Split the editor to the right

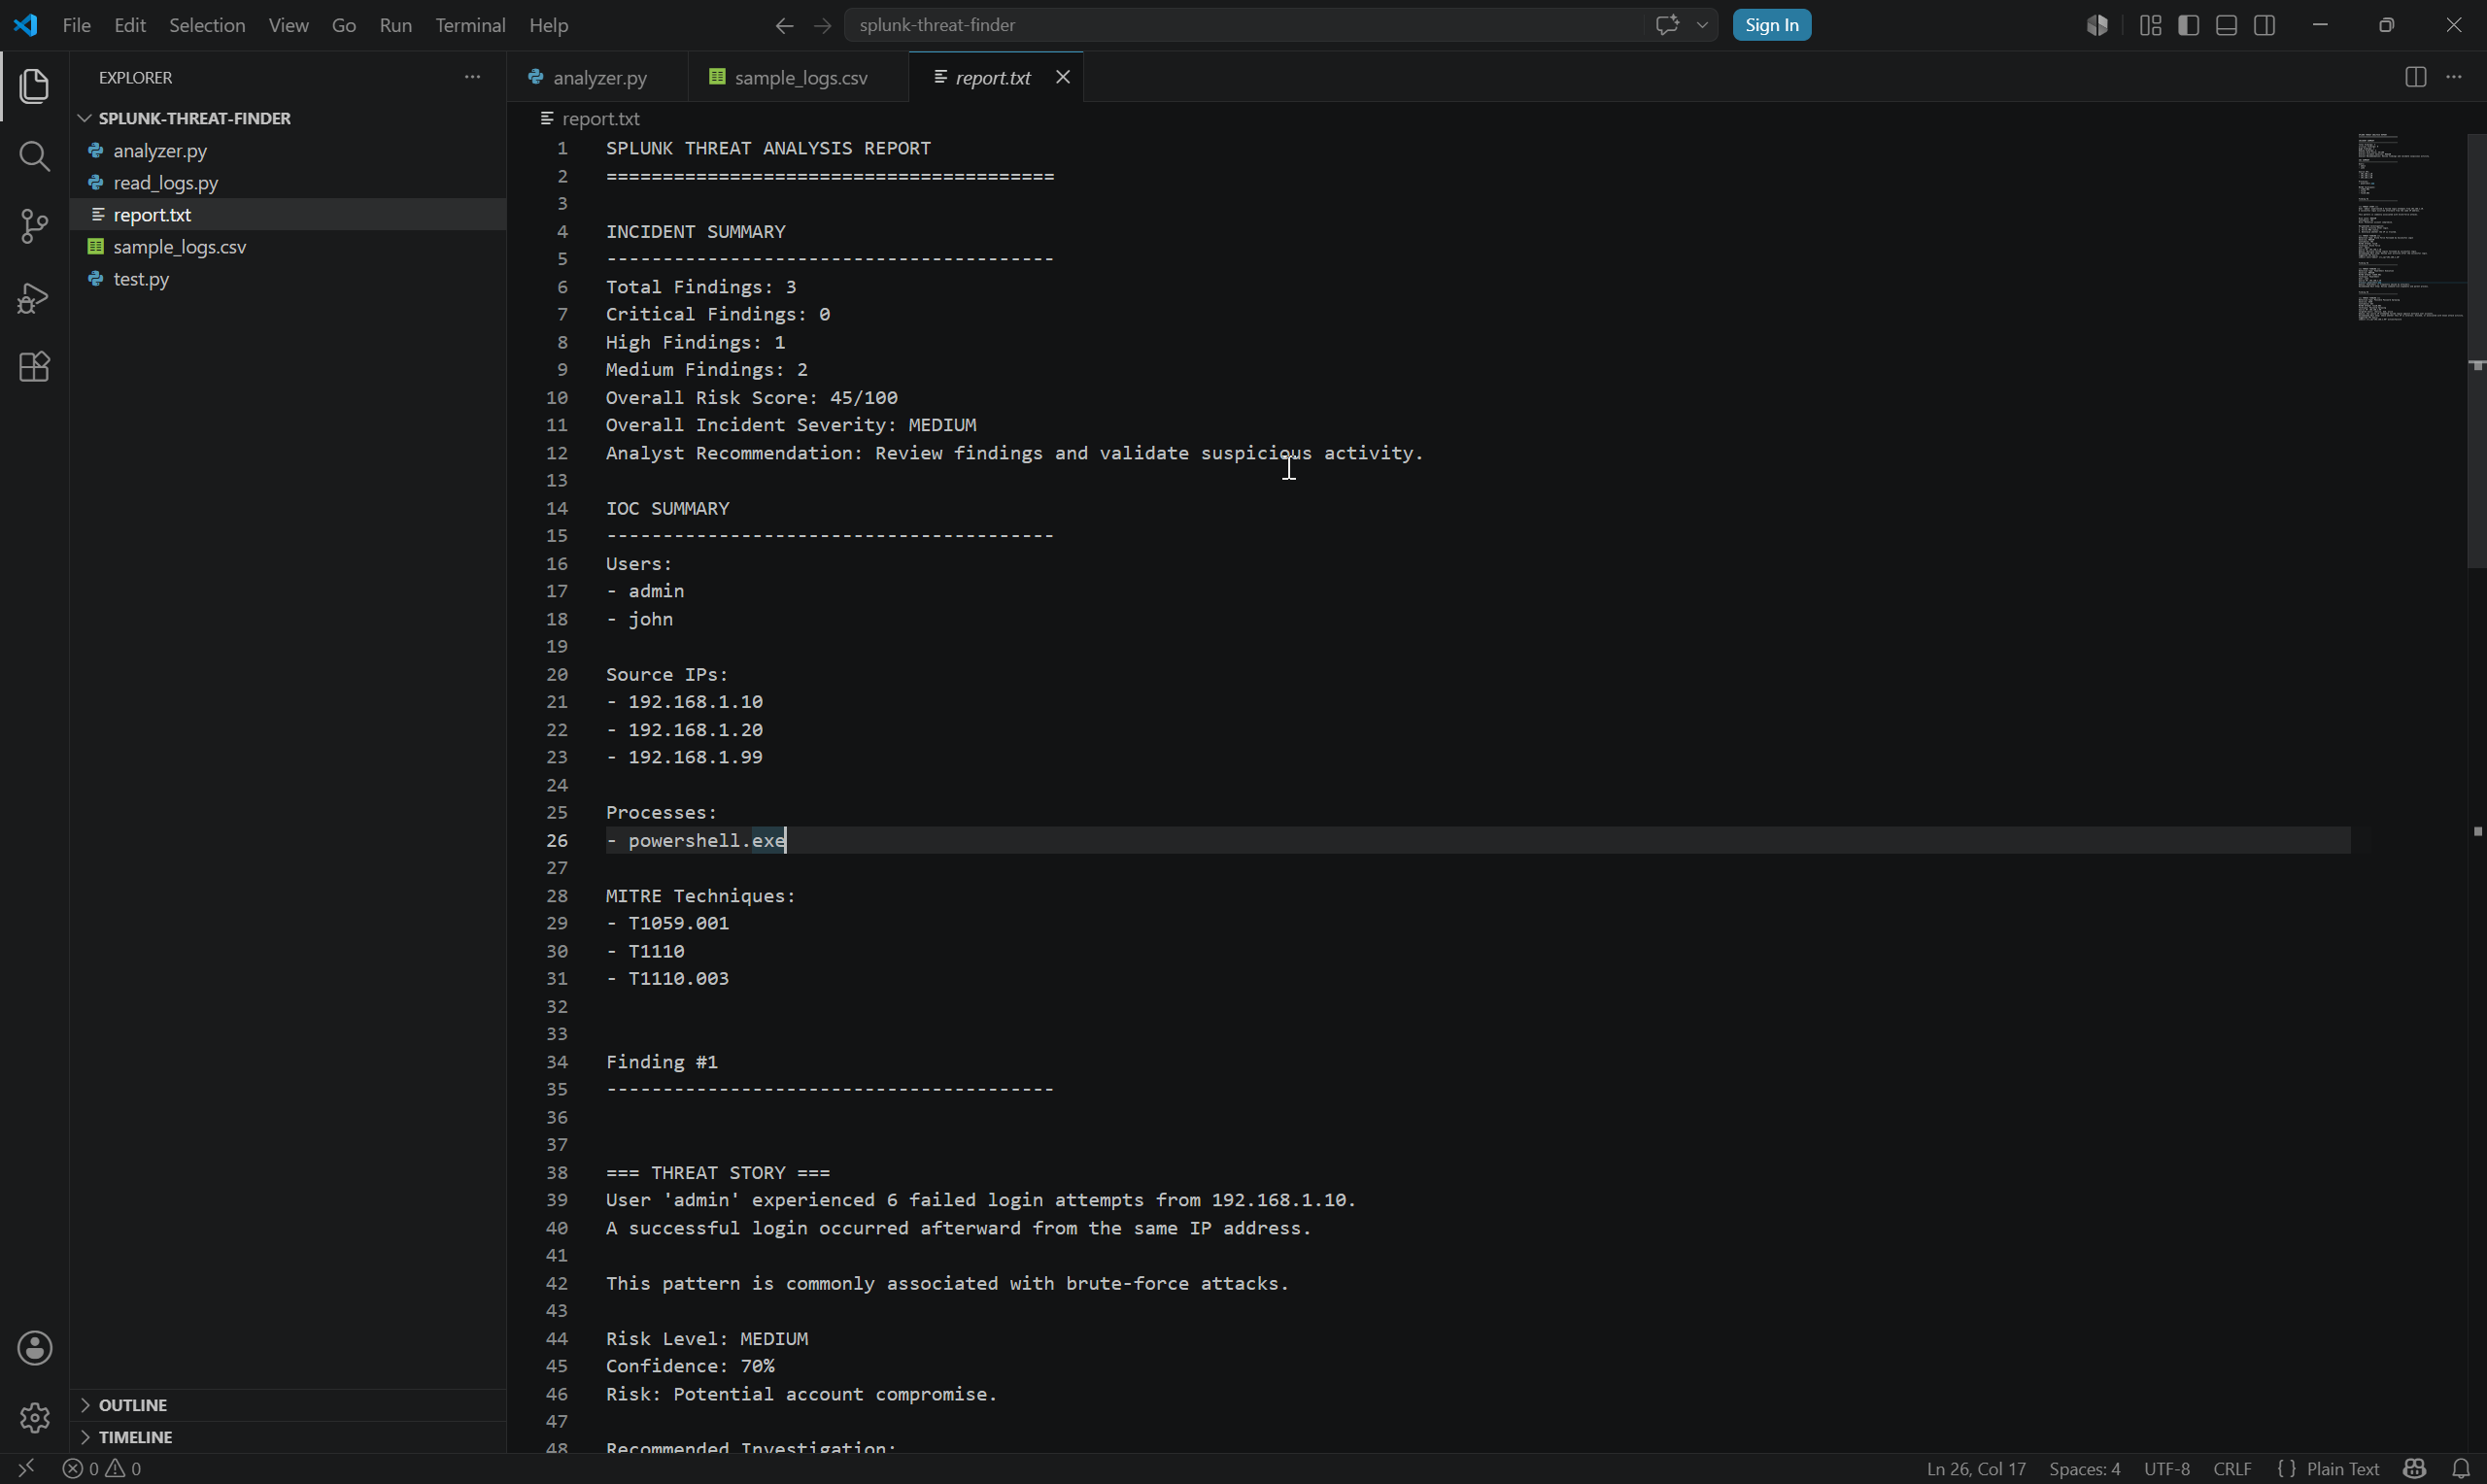click(x=2415, y=77)
